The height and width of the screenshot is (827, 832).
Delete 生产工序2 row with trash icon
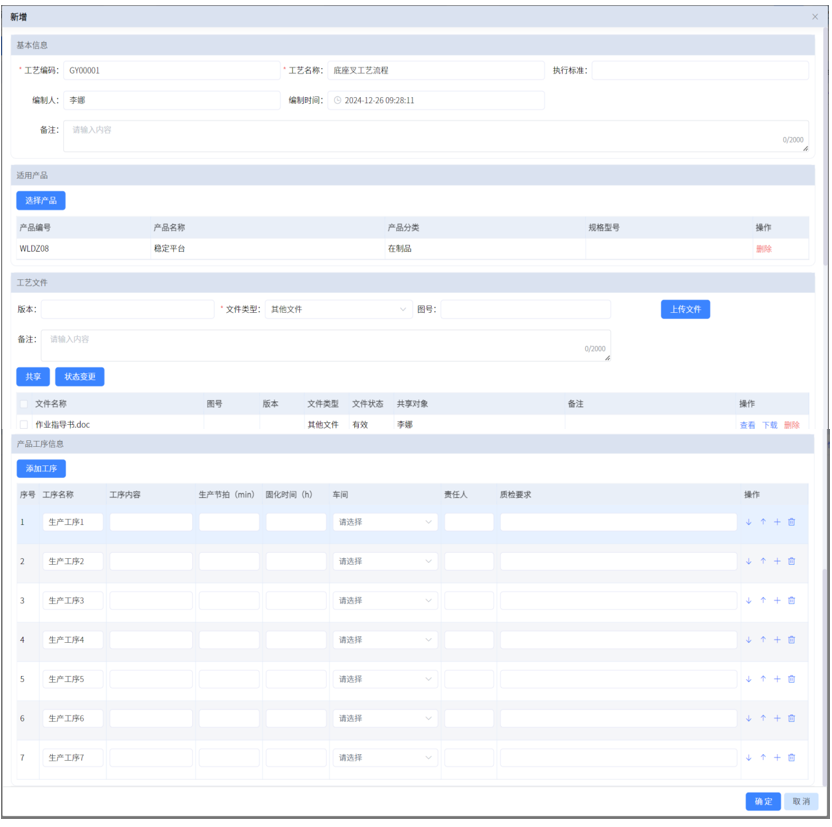[791, 561]
